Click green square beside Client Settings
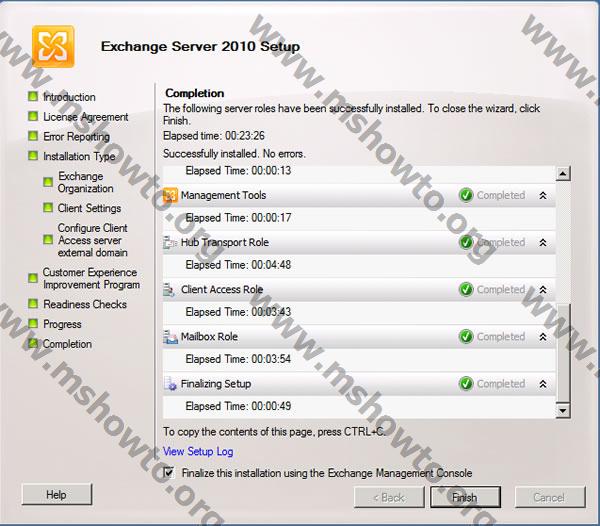This screenshot has width=600, height=526. click(48, 208)
